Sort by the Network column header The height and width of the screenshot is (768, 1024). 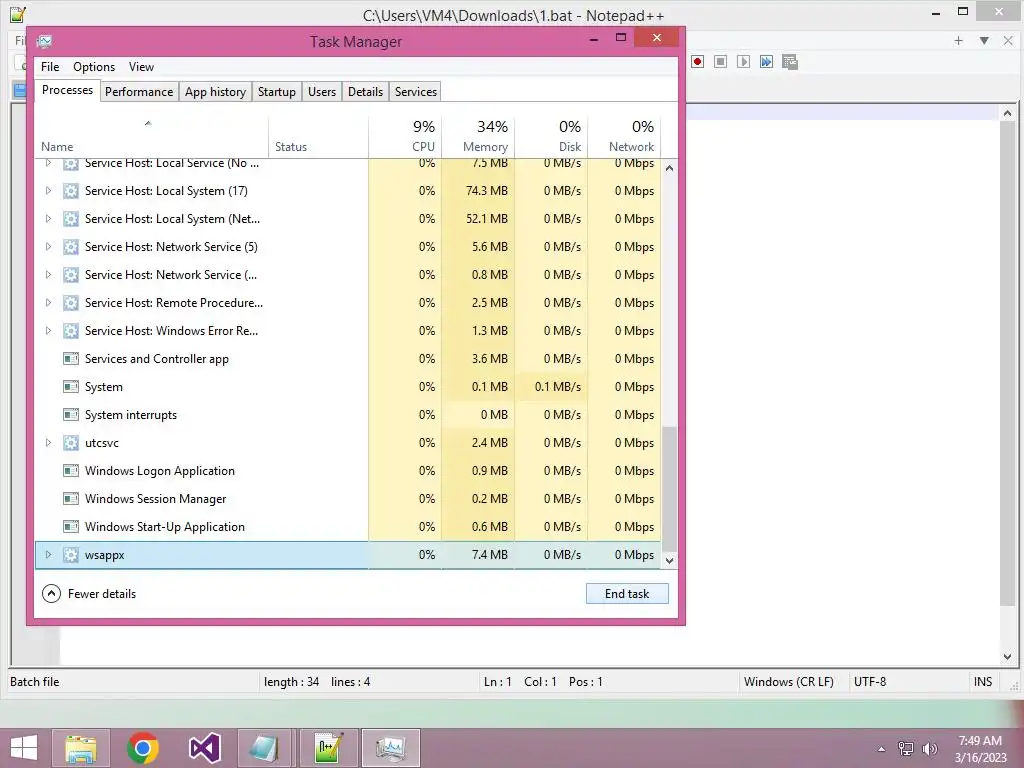(x=624, y=136)
